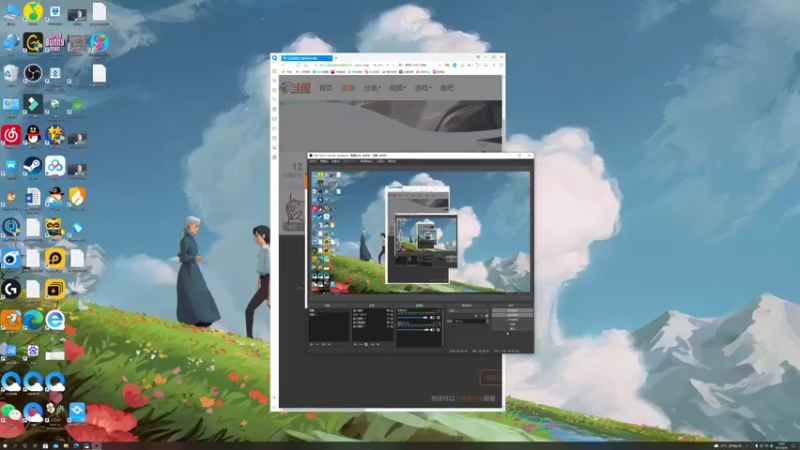Expand the 游戏 dropdown on Douyu
800x450 pixels.
[423, 88]
